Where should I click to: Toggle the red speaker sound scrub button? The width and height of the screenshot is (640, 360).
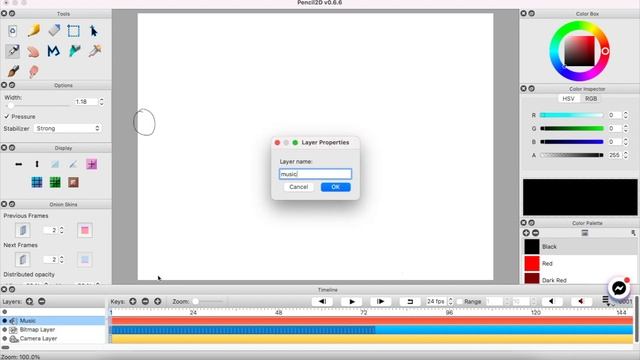[x=581, y=302]
